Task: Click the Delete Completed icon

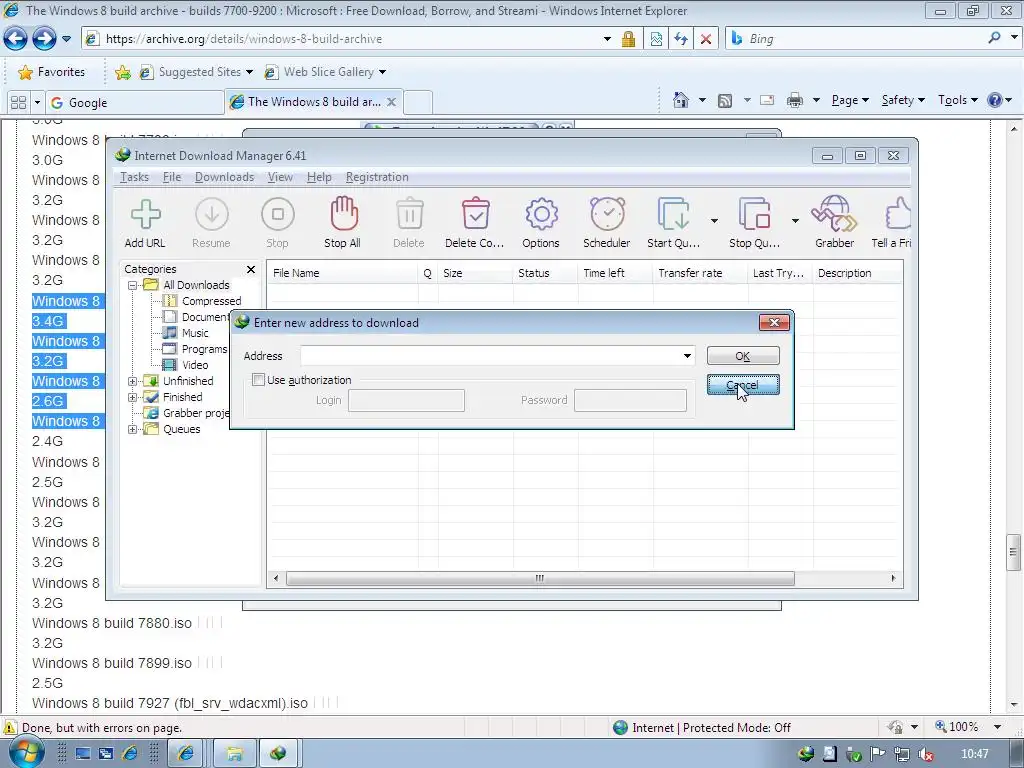Action: pyautogui.click(x=475, y=214)
